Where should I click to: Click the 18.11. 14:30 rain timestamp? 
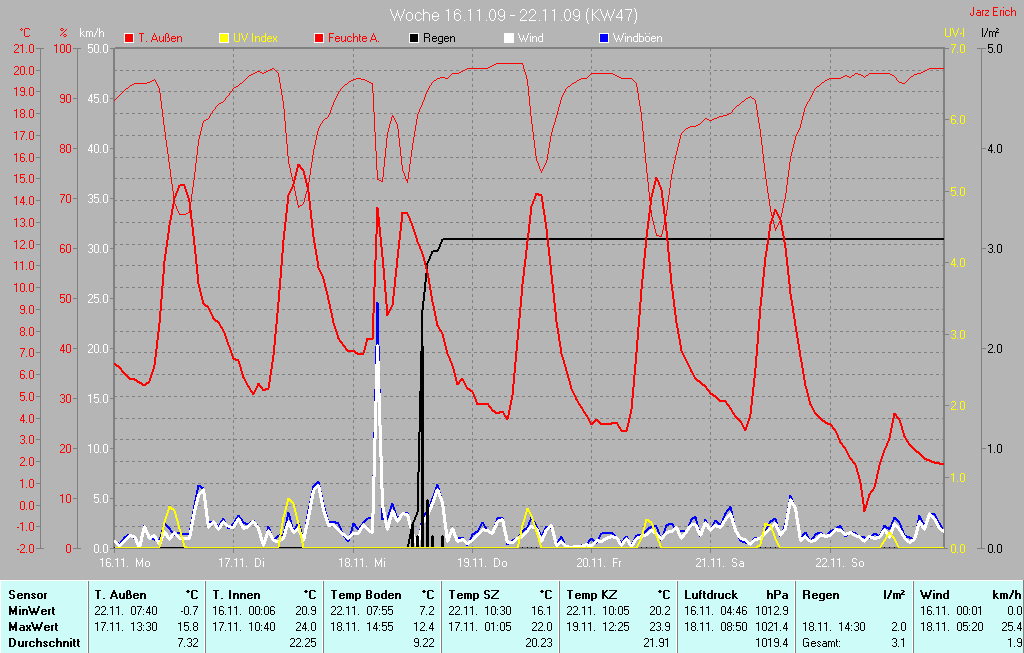[834, 627]
